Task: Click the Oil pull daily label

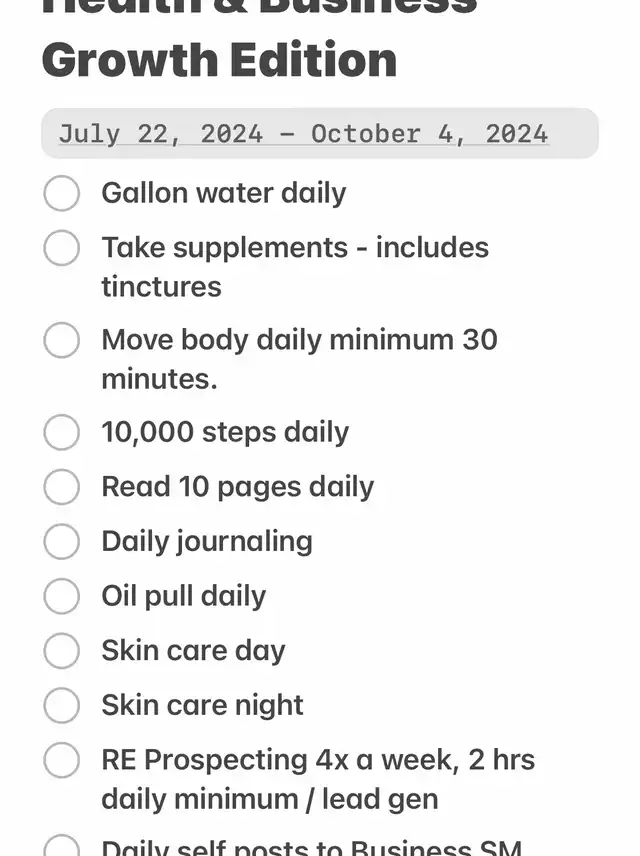Action: click(183, 596)
